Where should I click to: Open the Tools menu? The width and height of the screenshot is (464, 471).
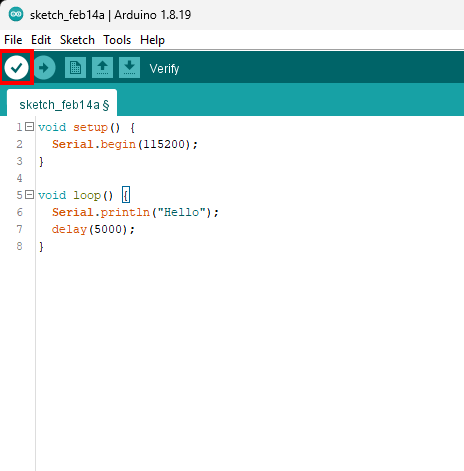point(117,40)
